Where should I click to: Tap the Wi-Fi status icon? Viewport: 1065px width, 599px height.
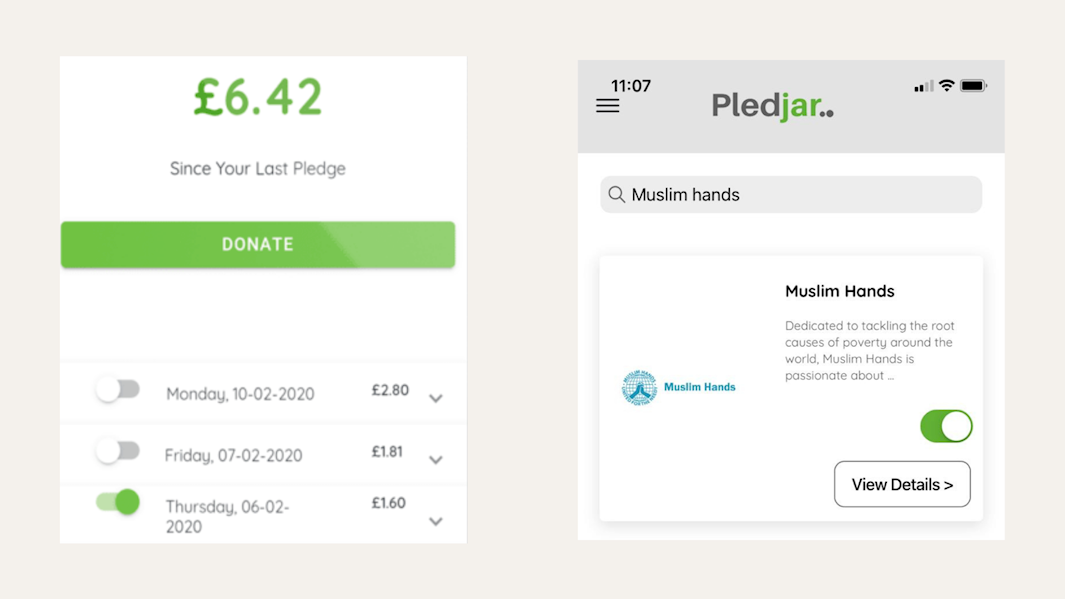946,86
